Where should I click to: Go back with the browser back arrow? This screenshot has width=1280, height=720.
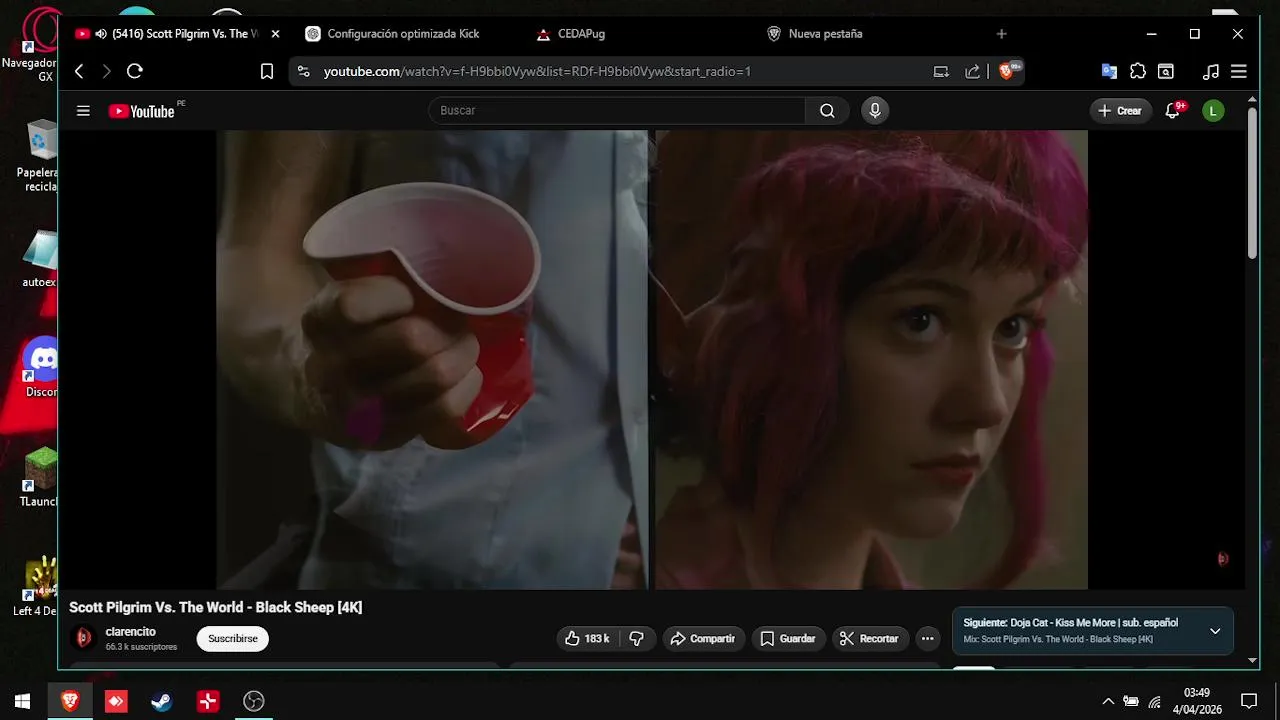[x=79, y=71]
